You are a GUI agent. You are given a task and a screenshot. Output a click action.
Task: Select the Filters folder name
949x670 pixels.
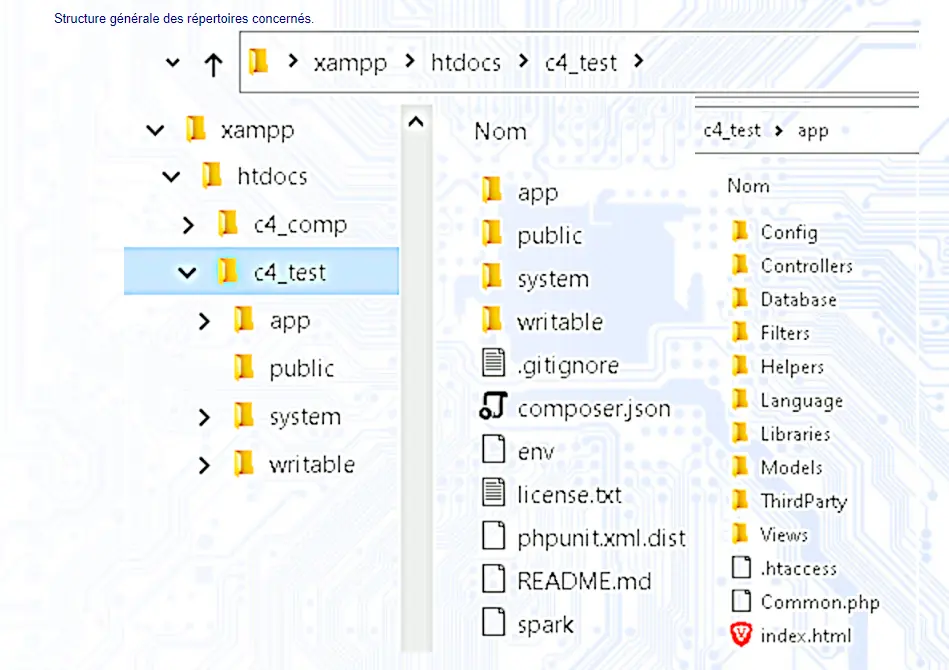point(785,333)
